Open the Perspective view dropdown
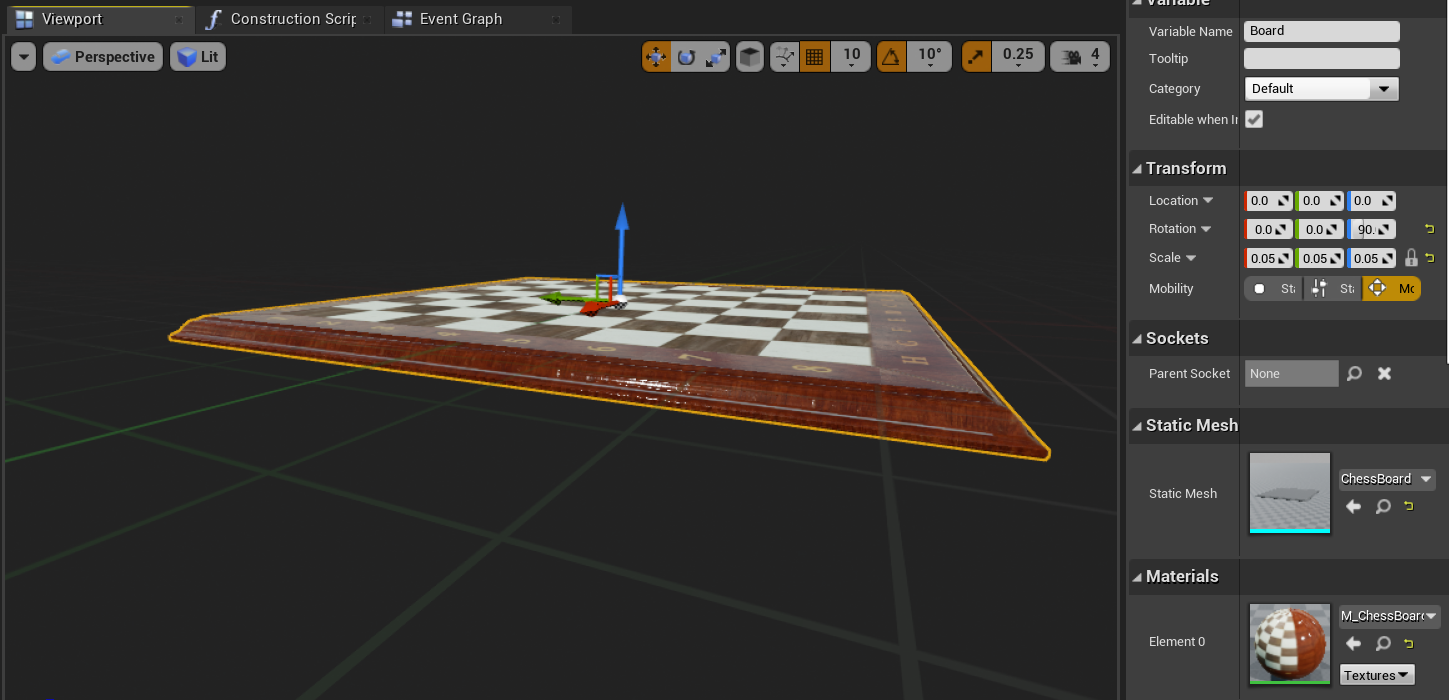This screenshot has width=1449, height=700. tap(102, 56)
